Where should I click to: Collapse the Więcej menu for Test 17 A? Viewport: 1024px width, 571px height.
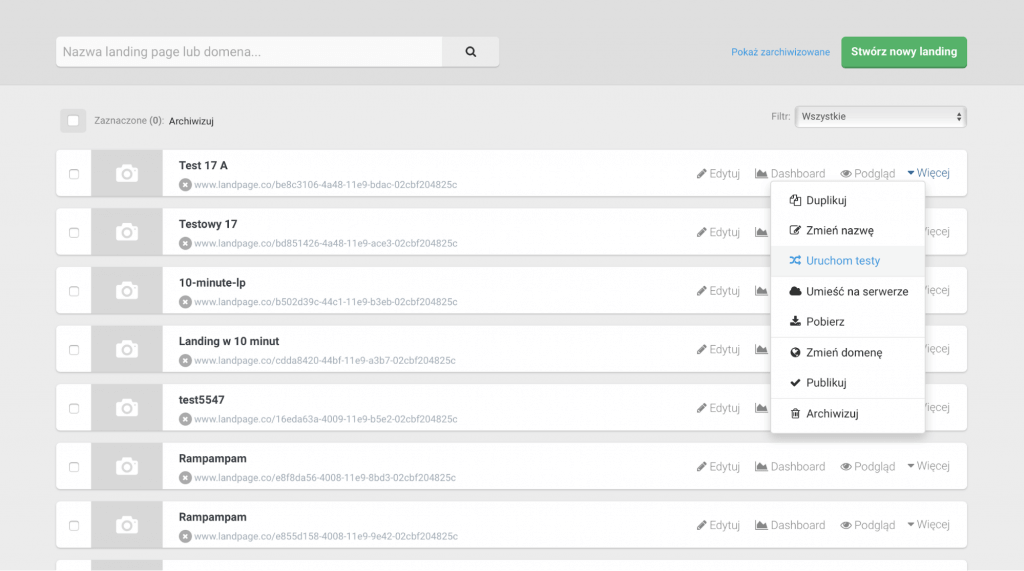[x=928, y=173]
